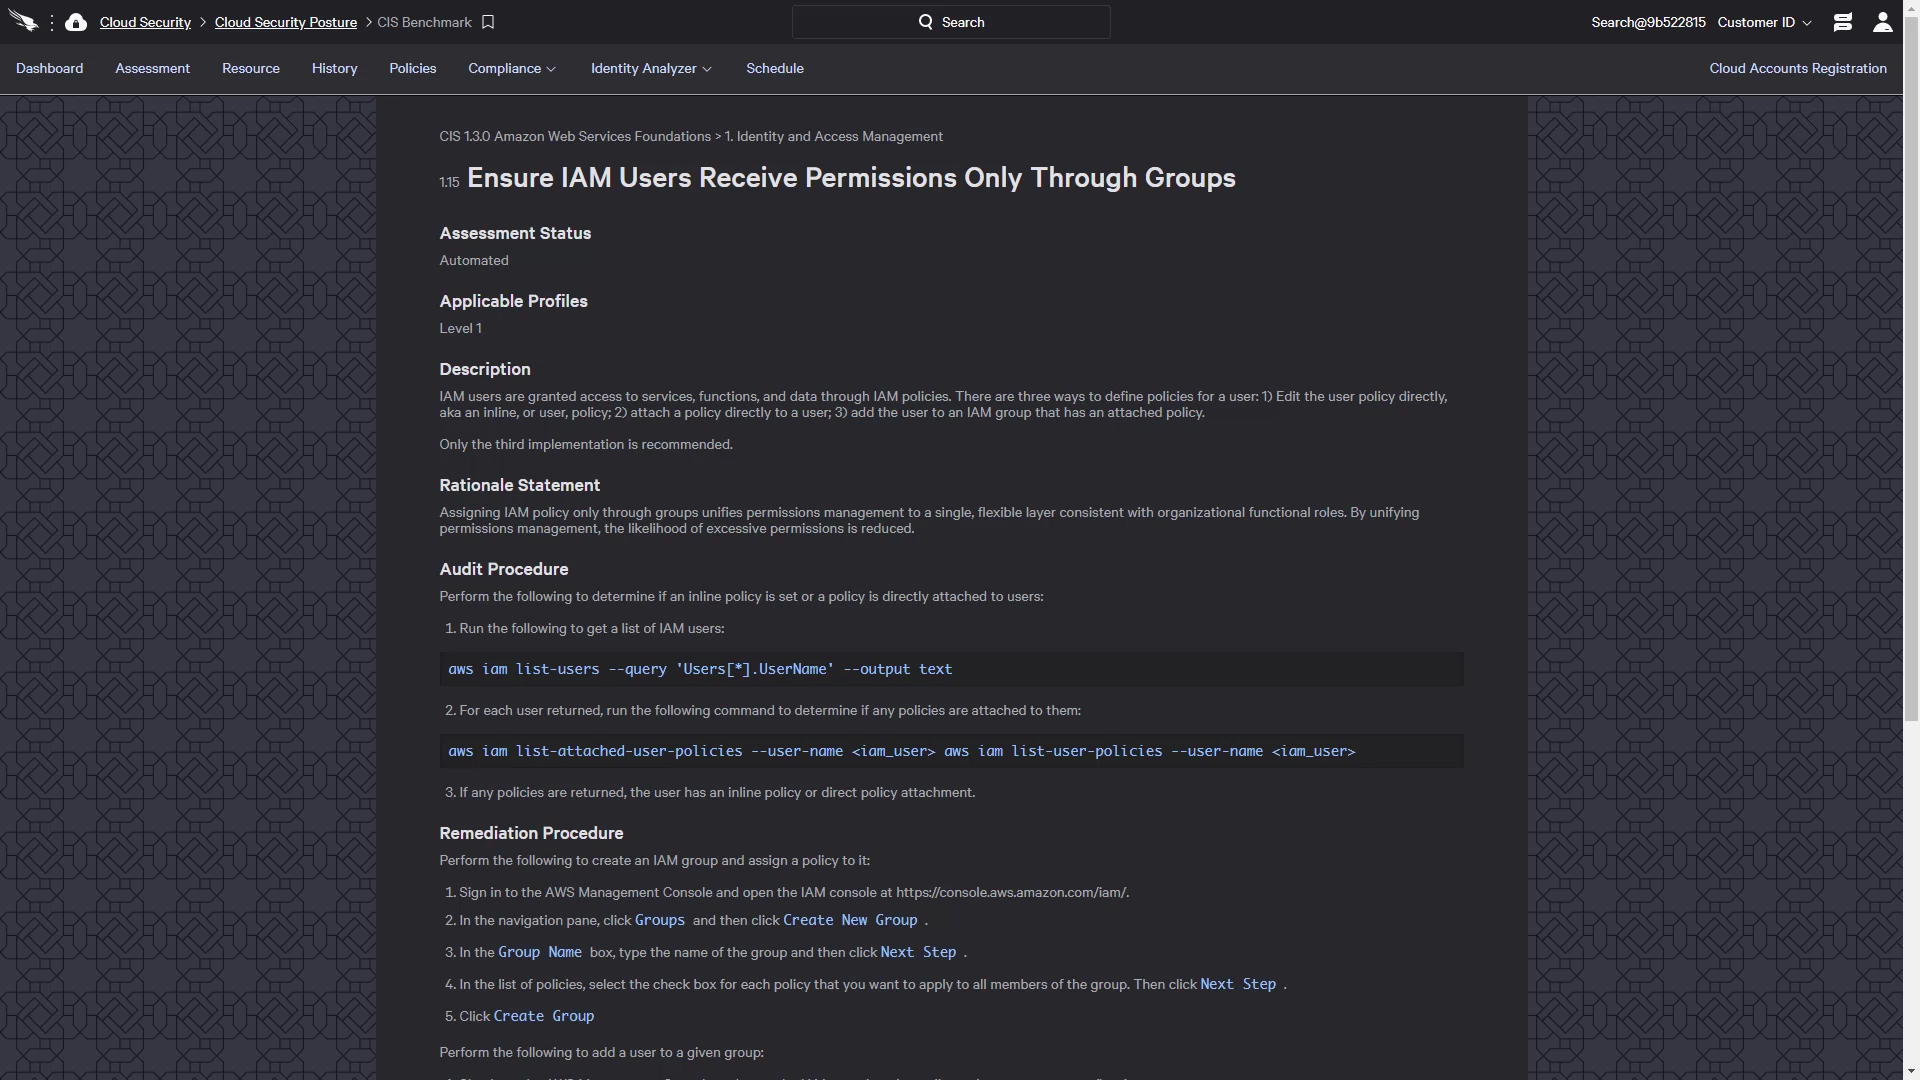
Task: Click the vertical page scrollbar thumb
Action: (1911, 360)
